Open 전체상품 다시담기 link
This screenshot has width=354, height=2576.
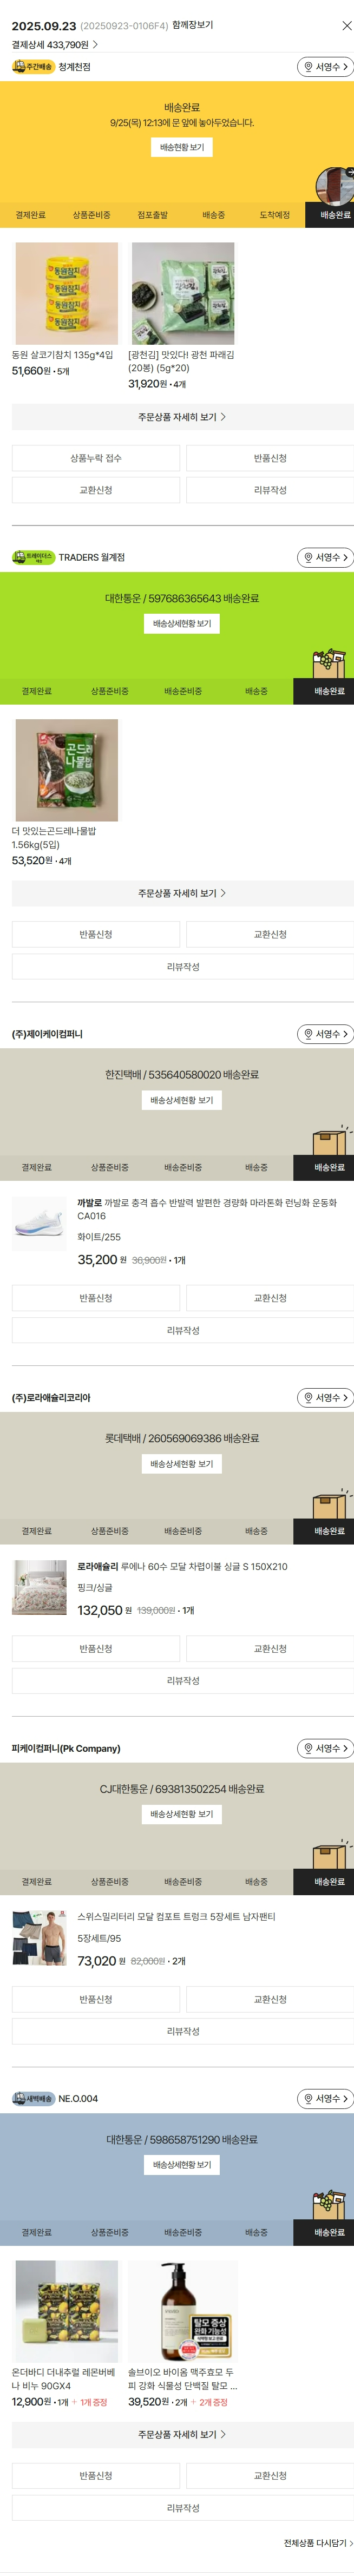click(317, 2542)
